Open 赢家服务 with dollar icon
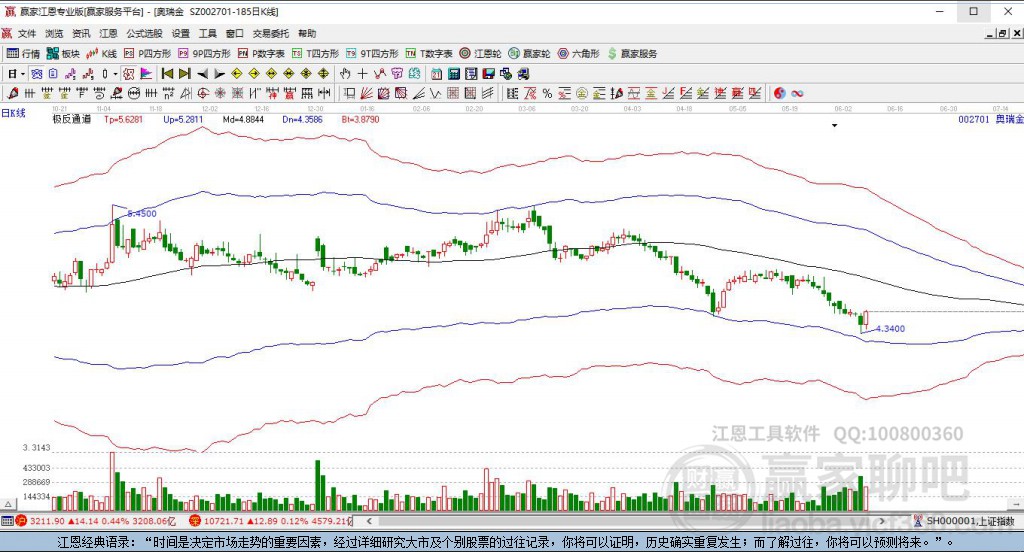This screenshot has width=1024, height=552. (x=632, y=54)
